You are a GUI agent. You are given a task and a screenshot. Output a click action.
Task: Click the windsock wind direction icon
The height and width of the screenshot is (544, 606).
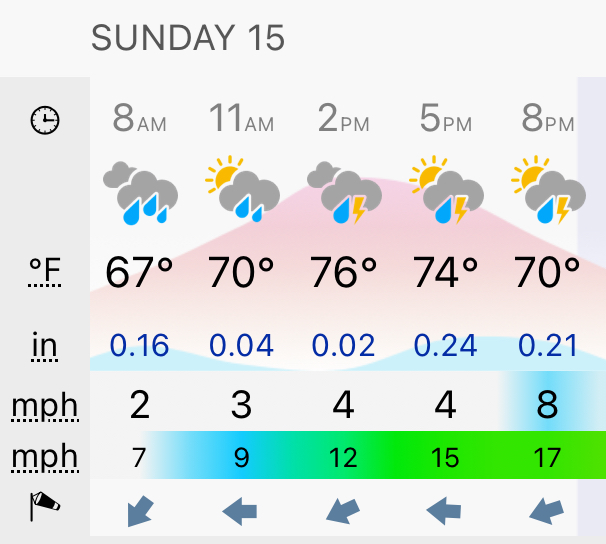[45, 506]
